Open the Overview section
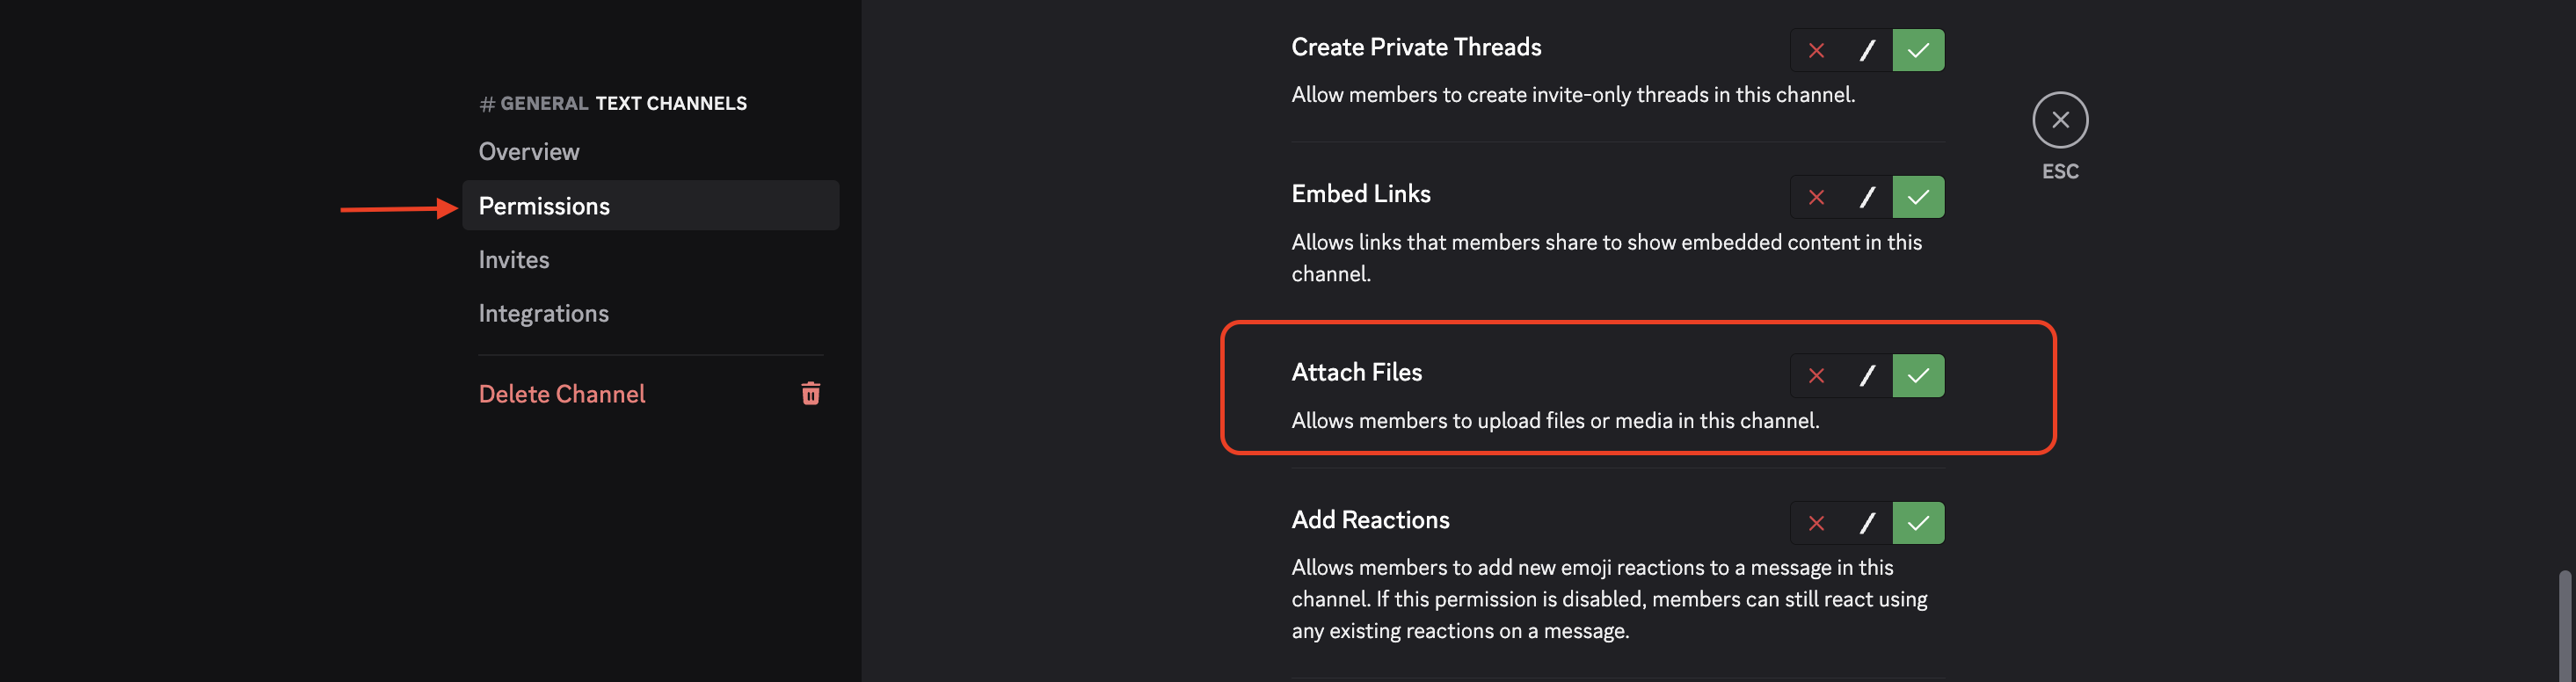Viewport: 2576px width, 682px height. (528, 151)
